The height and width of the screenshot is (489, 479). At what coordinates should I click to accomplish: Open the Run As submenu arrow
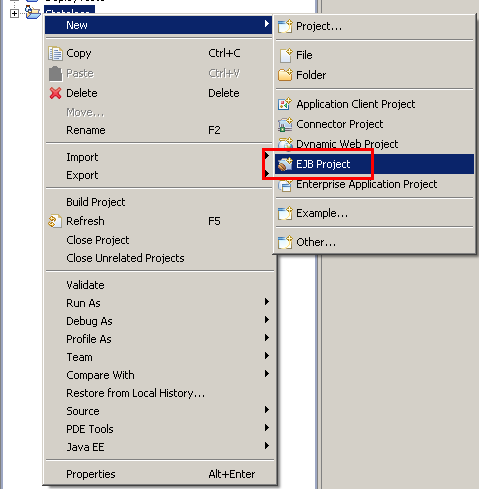(x=267, y=302)
